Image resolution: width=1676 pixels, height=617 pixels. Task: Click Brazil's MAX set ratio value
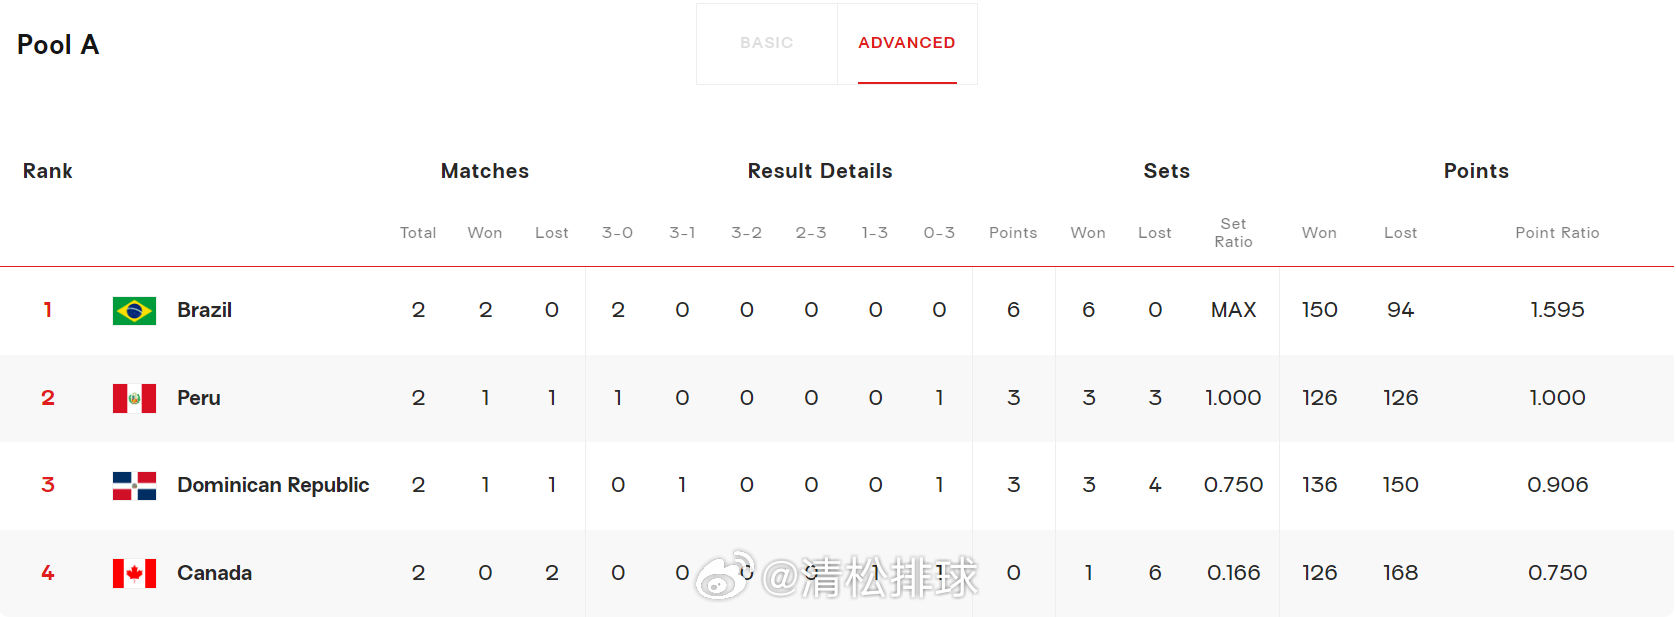(1233, 310)
